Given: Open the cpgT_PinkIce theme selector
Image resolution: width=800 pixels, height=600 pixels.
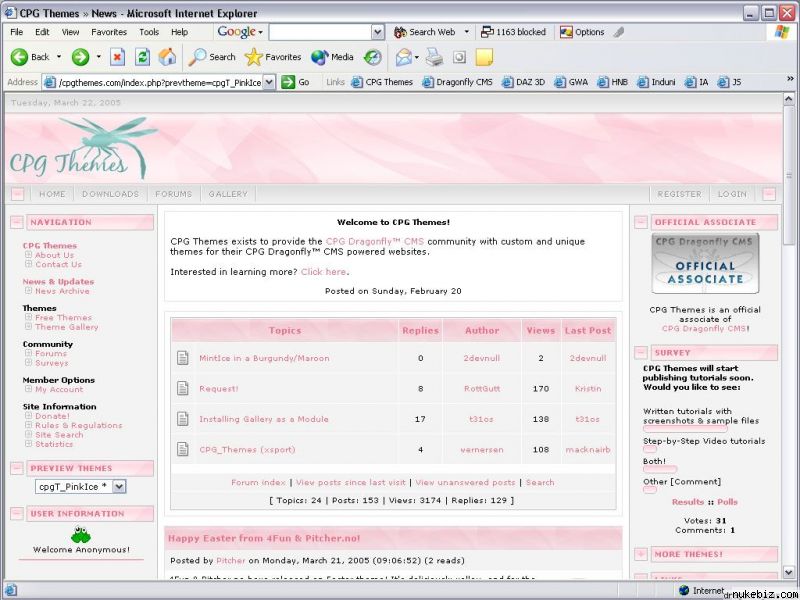Looking at the screenshot, I should (81, 487).
